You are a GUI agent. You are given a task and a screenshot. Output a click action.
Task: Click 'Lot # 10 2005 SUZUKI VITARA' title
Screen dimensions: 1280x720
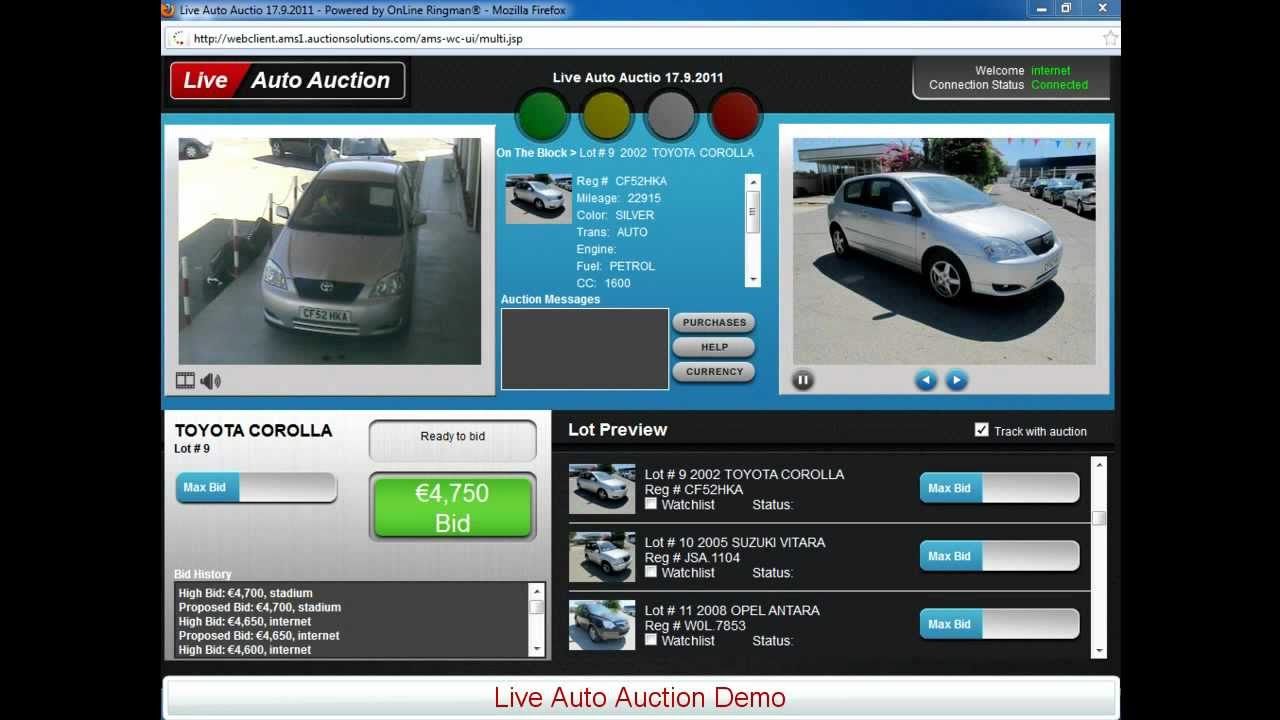(735, 542)
